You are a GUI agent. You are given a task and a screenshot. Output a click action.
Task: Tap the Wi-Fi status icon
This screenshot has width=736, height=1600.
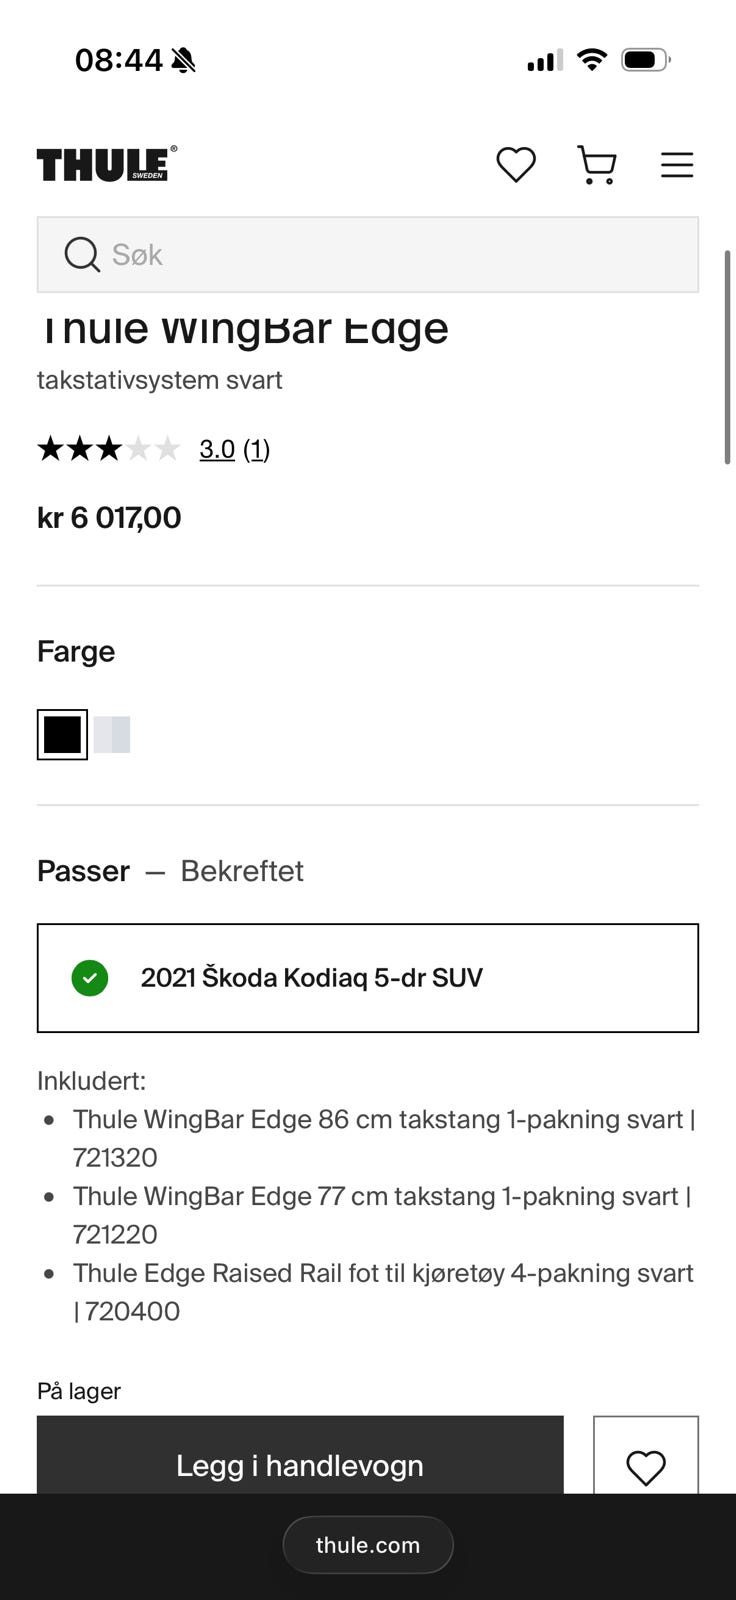coord(592,60)
